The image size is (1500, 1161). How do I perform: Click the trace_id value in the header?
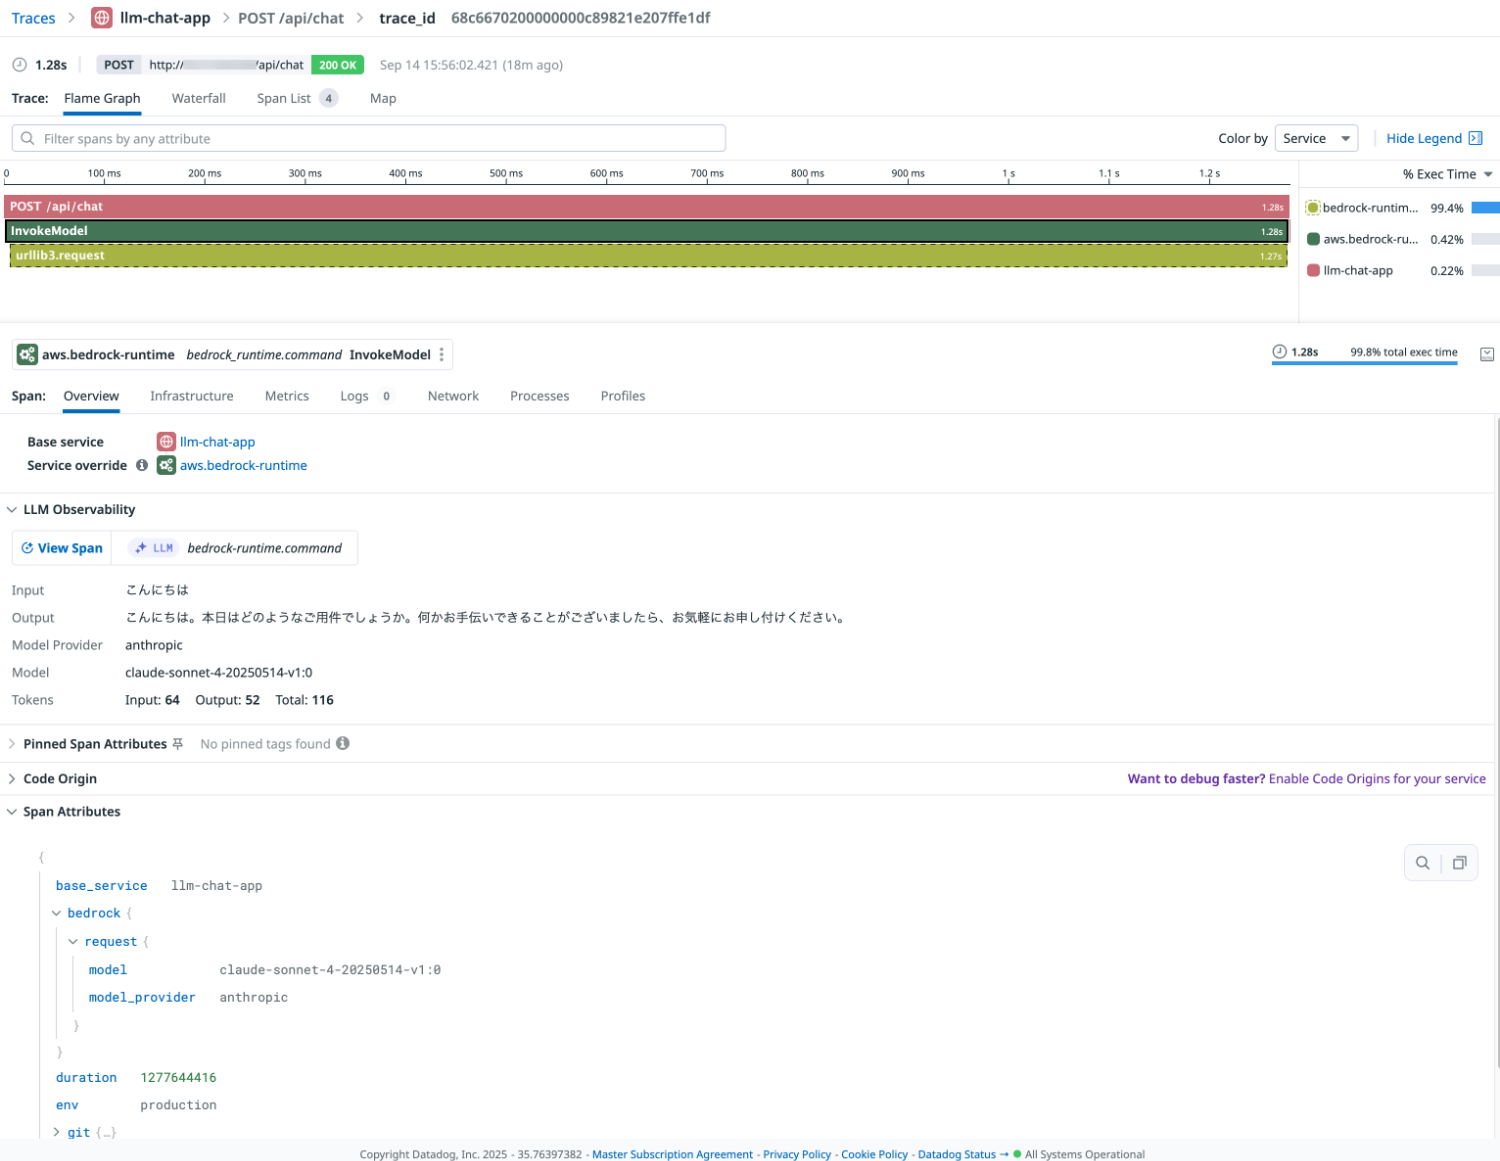(x=580, y=18)
